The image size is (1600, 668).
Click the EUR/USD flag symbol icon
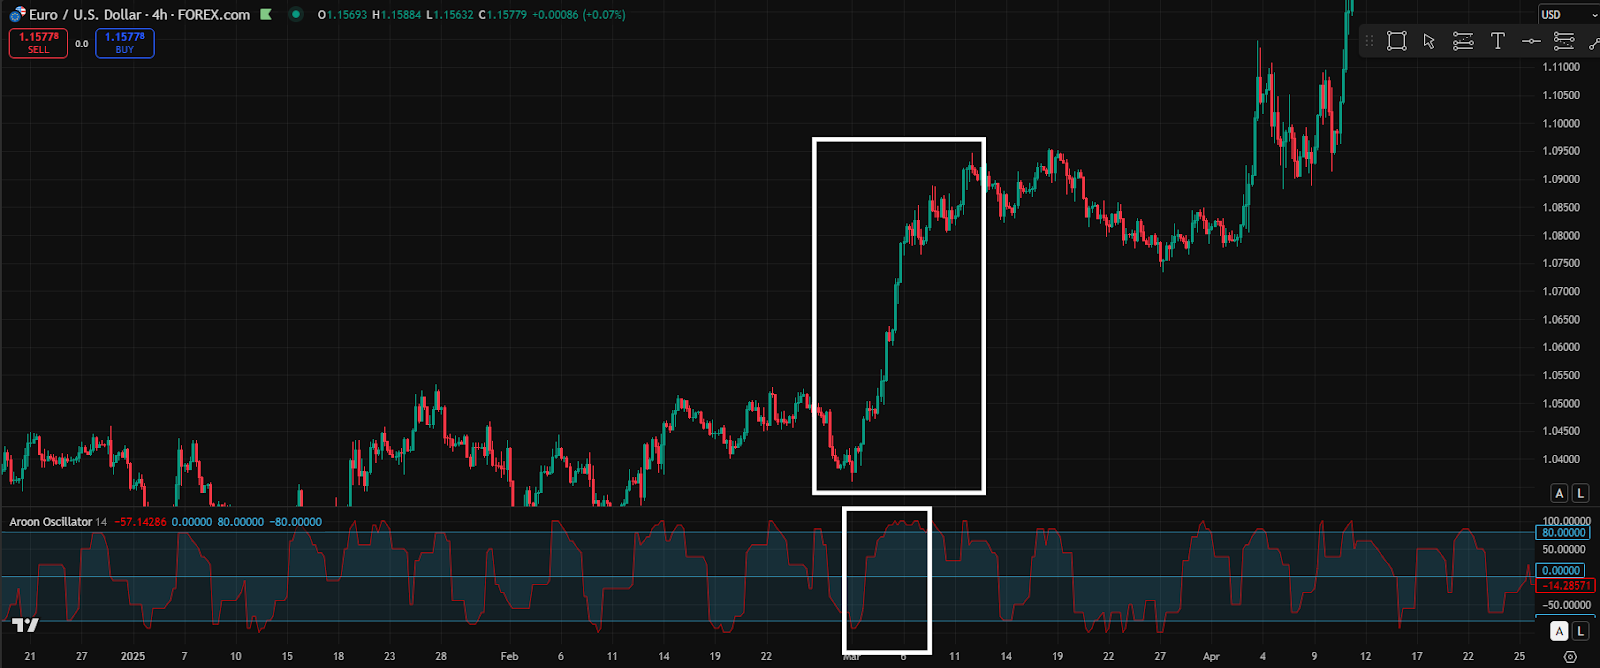tap(17, 15)
